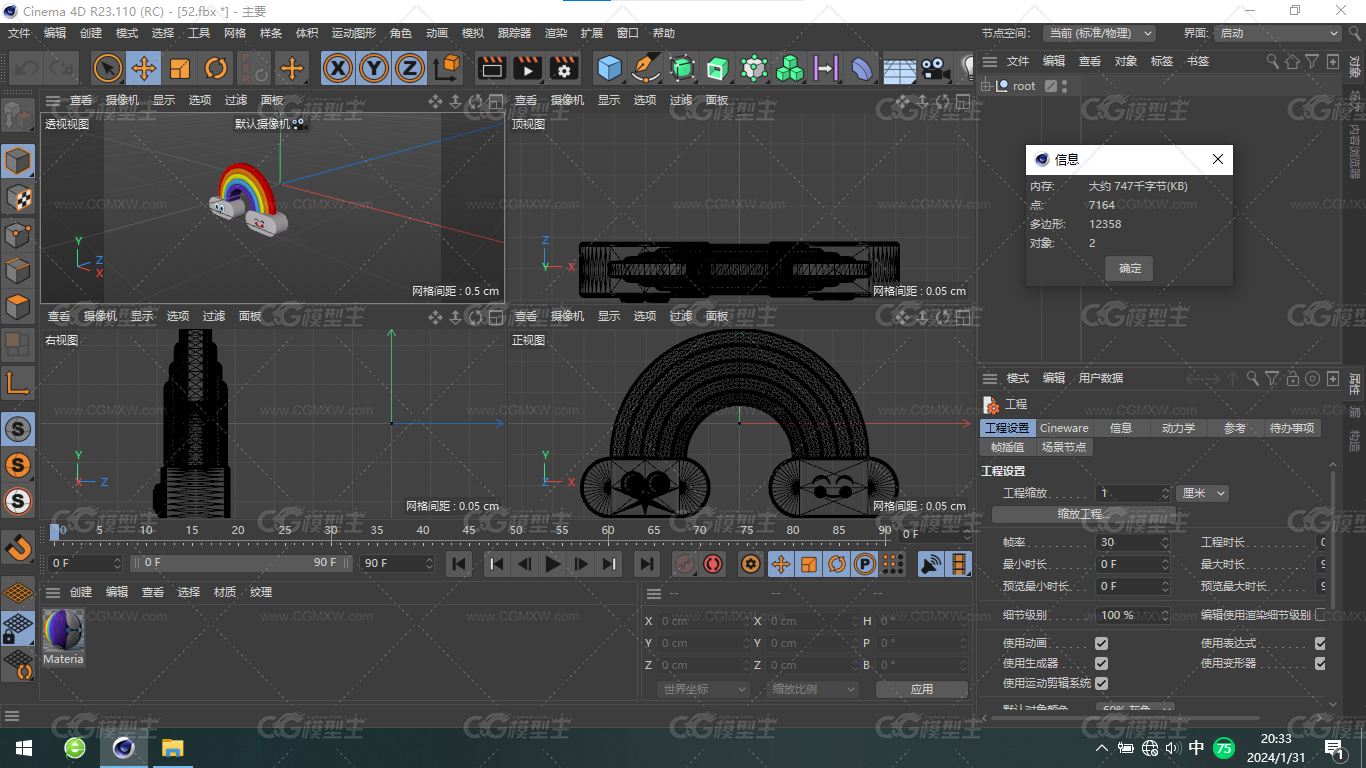1366x768 pixels.
Task: Click the 工程缩放 value stepper arrows
Action: 1165,493
